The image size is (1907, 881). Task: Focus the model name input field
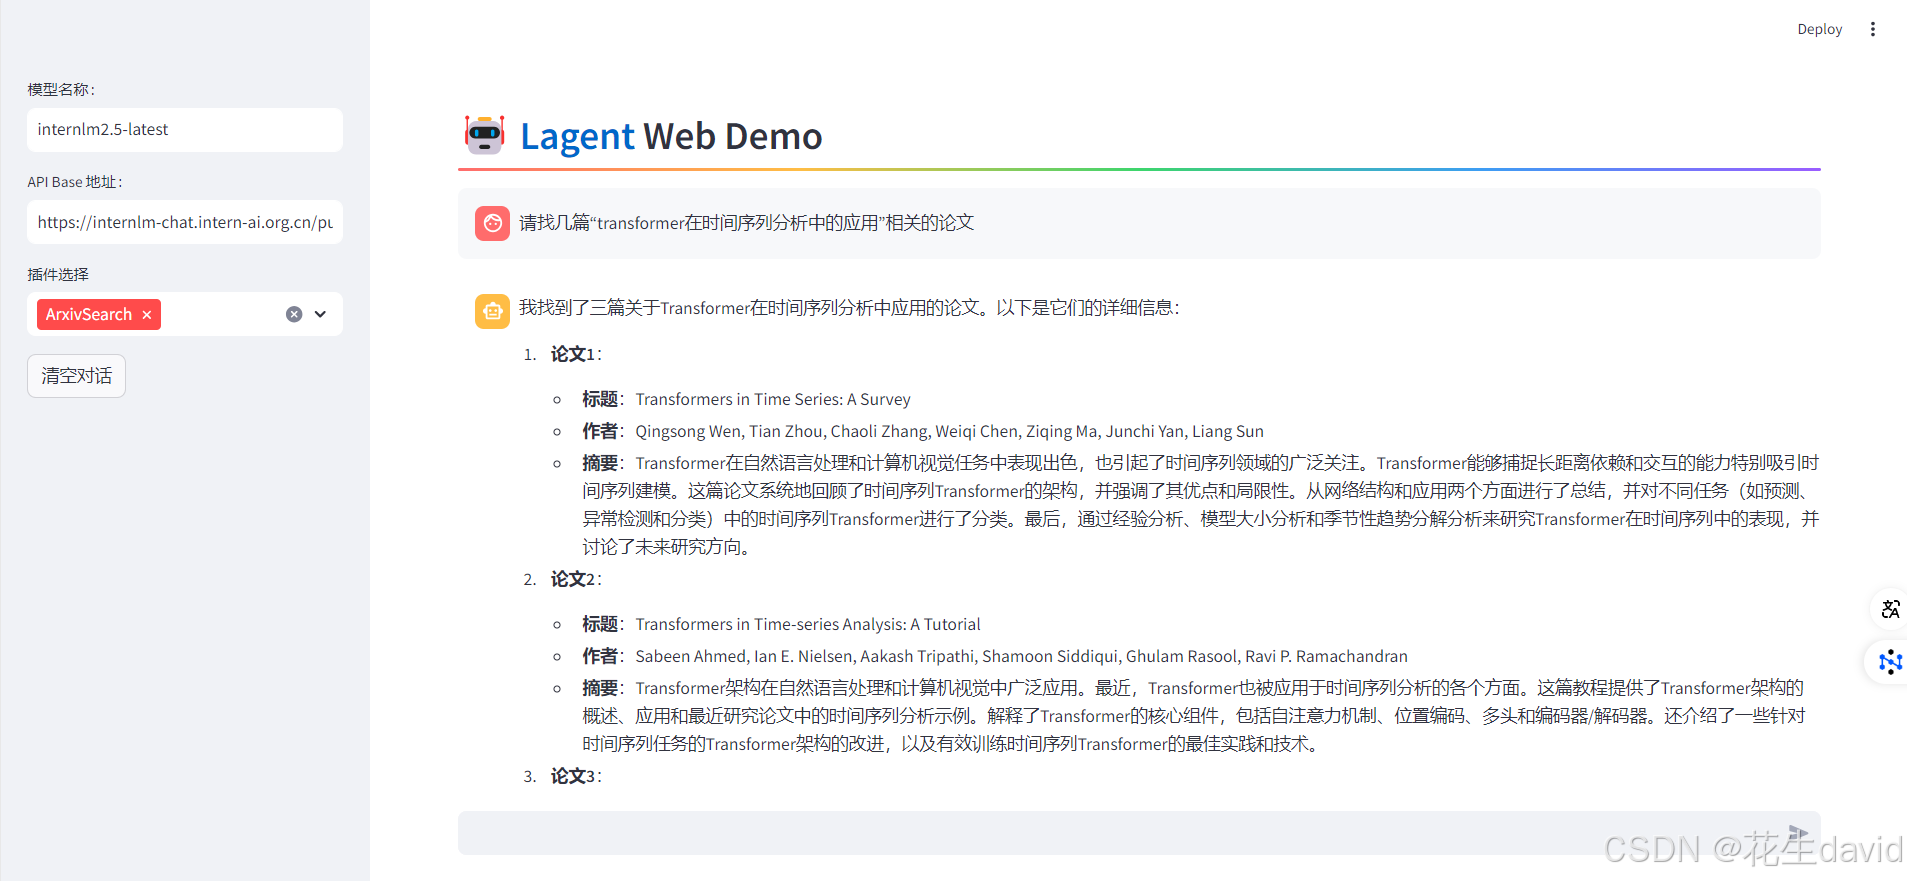point(185,130)
